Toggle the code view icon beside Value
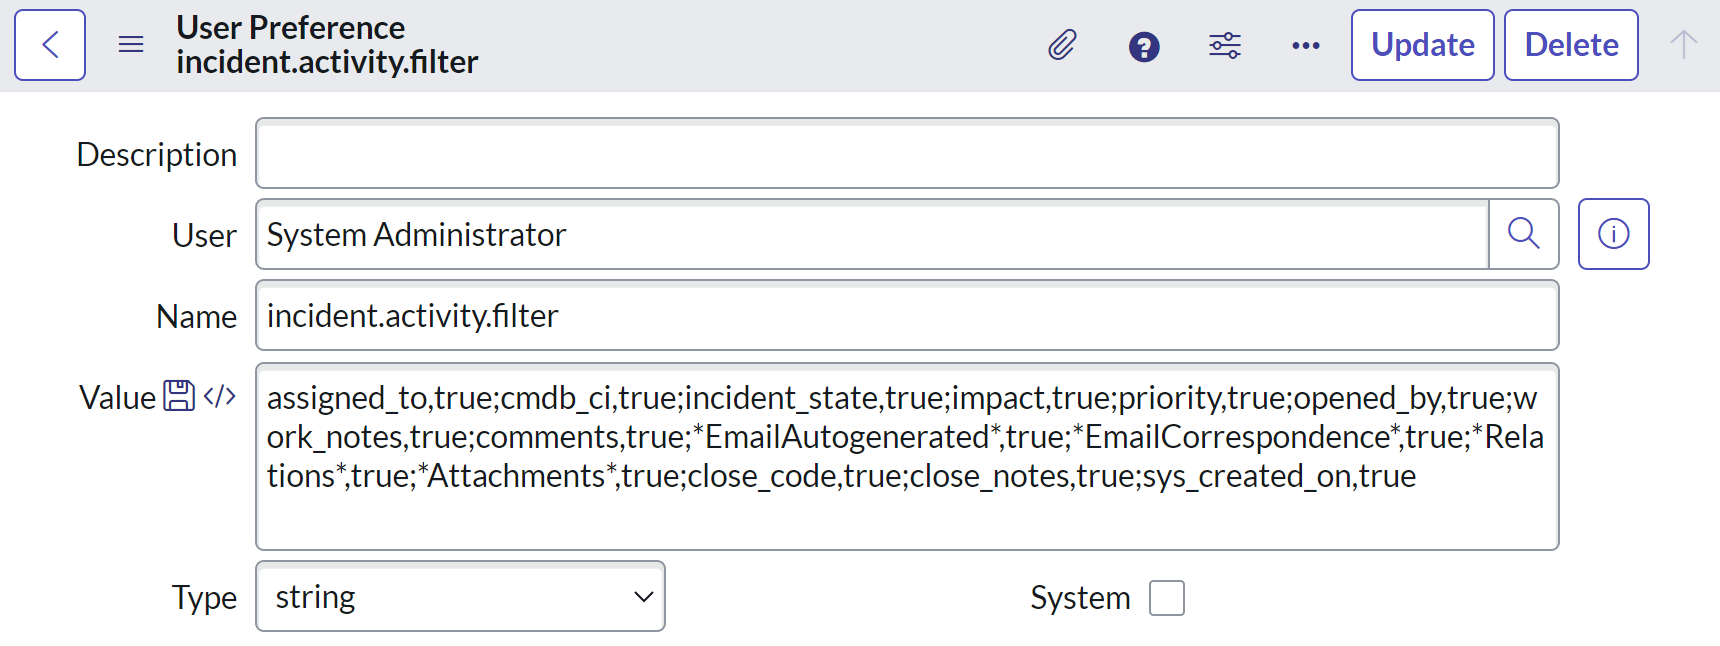The image size is (1720, 646). [x=220, y=396]
